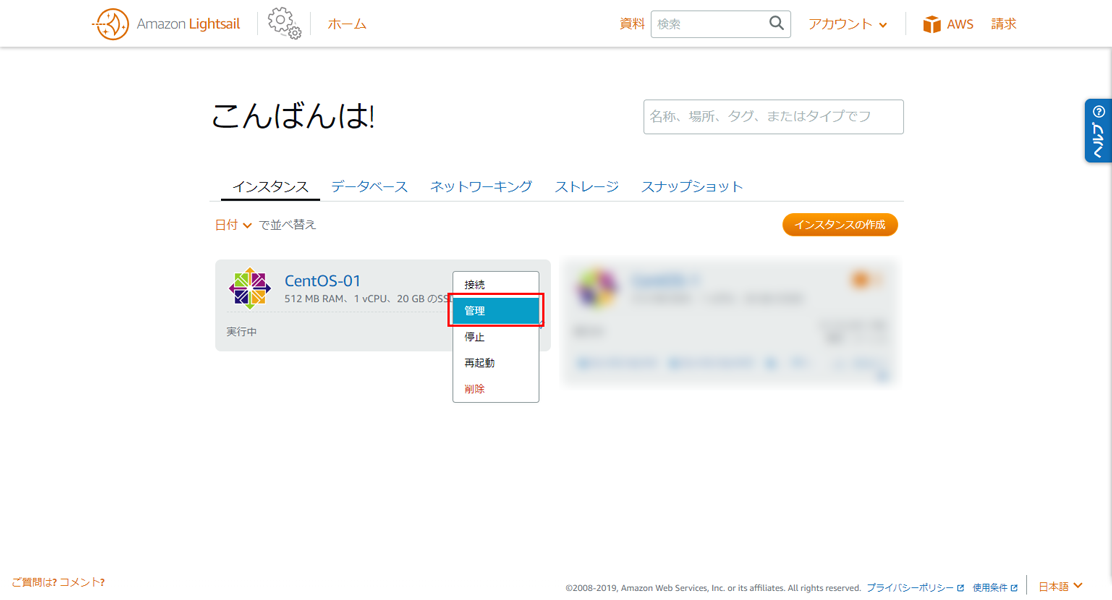This screenshot has height=600, width=1112.
Task: Open the CentOS-01 instance name link
Action: point(323,281)
